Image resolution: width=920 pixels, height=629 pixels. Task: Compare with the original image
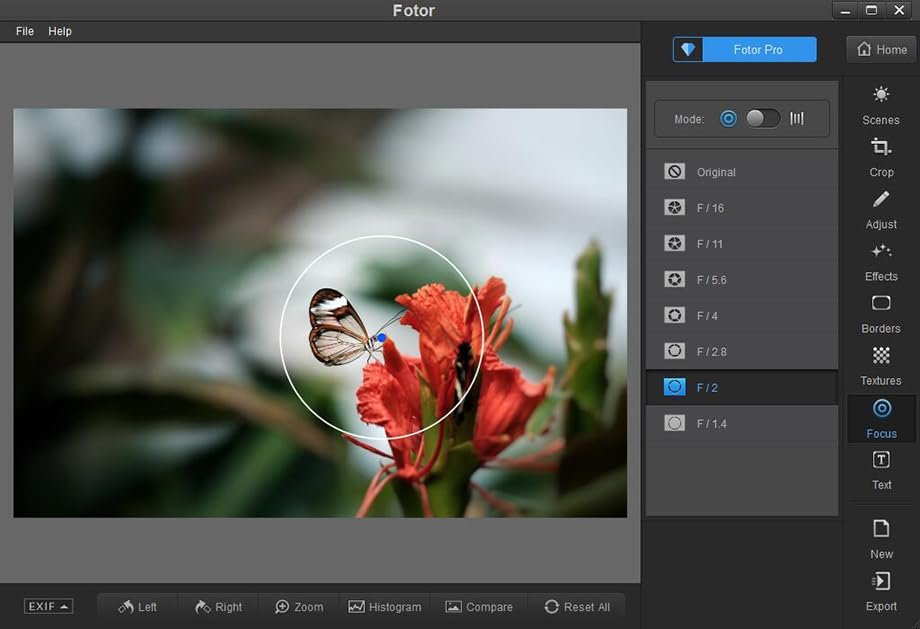pos(479,607)
